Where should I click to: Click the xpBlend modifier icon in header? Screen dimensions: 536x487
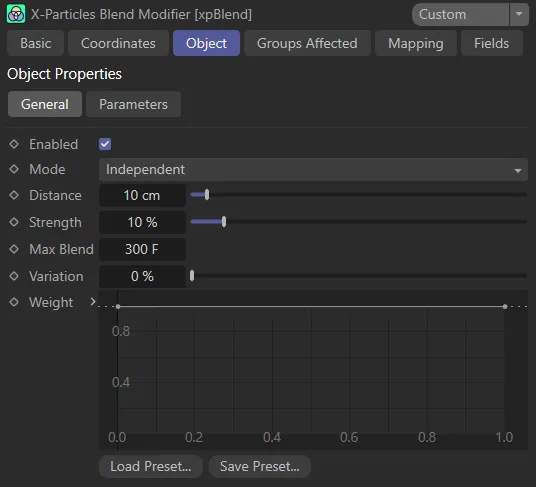tap(16, 14)
